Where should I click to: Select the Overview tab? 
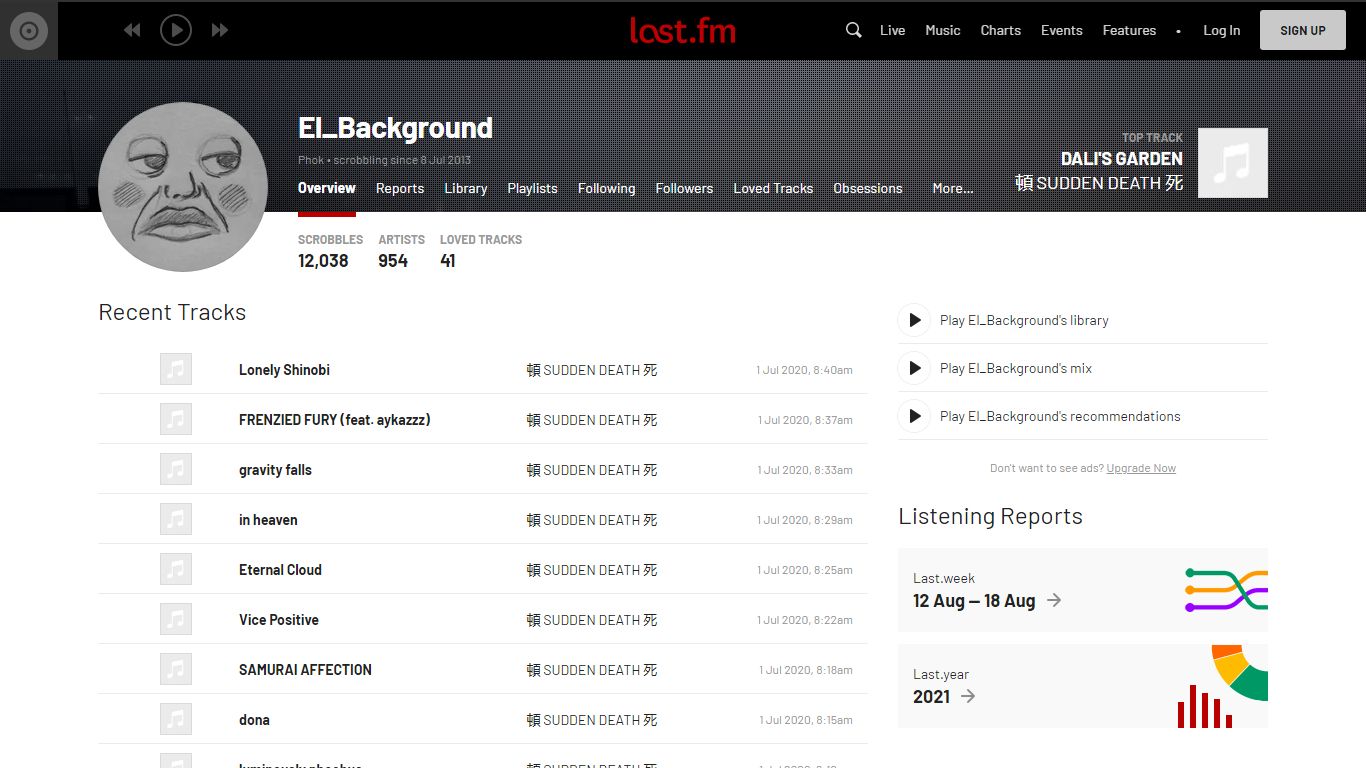[326, 188]
